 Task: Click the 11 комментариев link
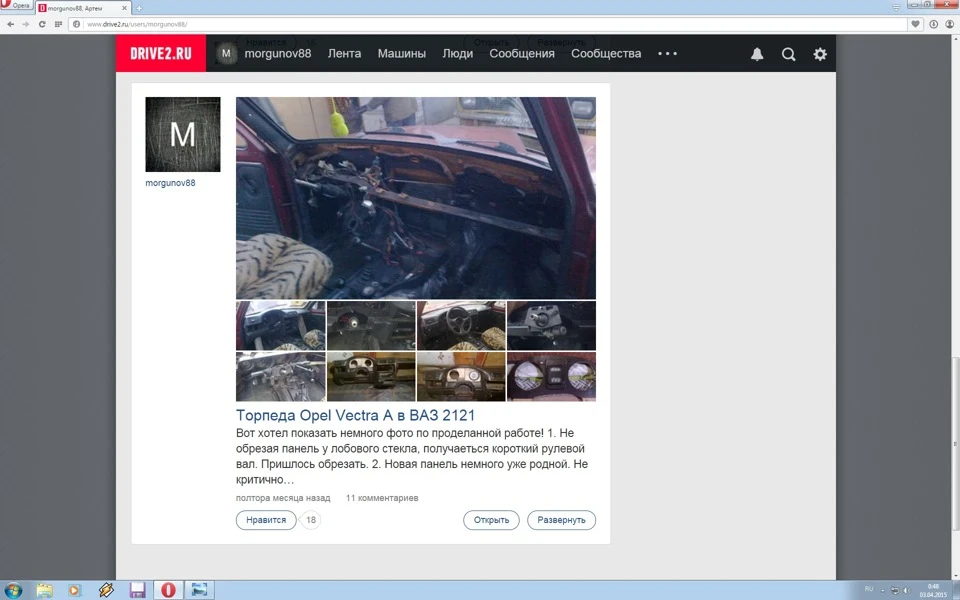(382, 498)
